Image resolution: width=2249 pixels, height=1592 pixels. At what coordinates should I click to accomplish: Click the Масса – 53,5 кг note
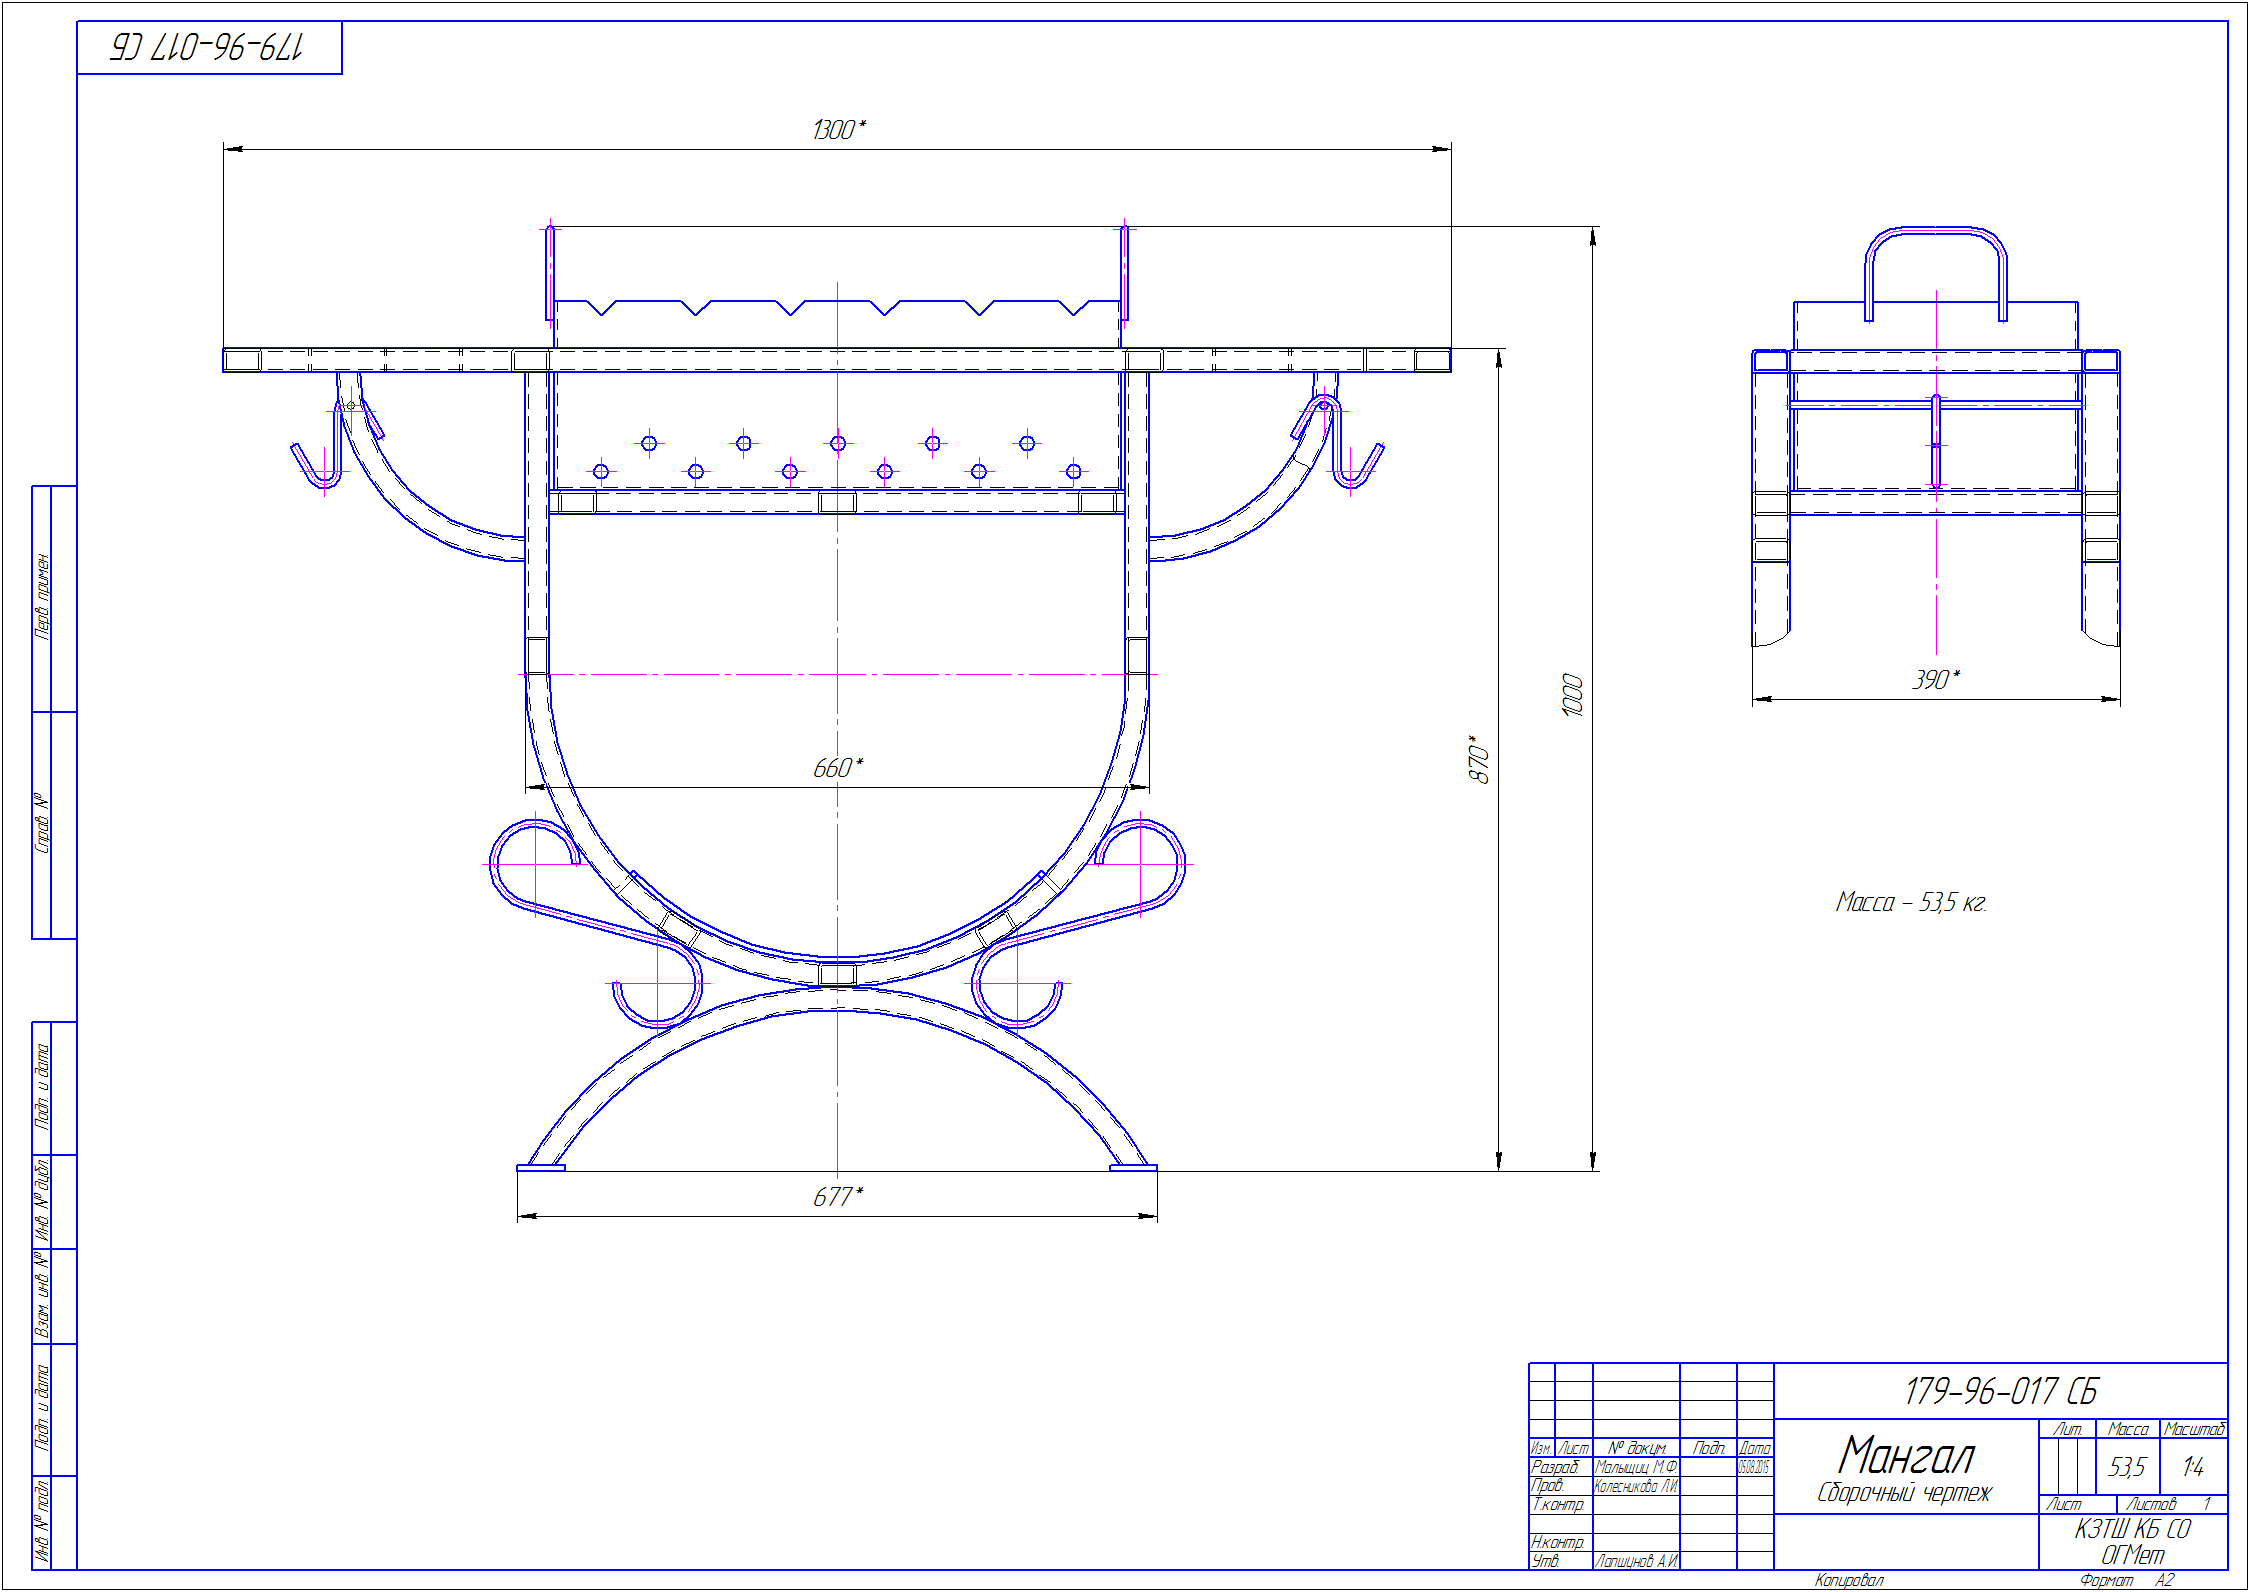tap(1910, 903)
